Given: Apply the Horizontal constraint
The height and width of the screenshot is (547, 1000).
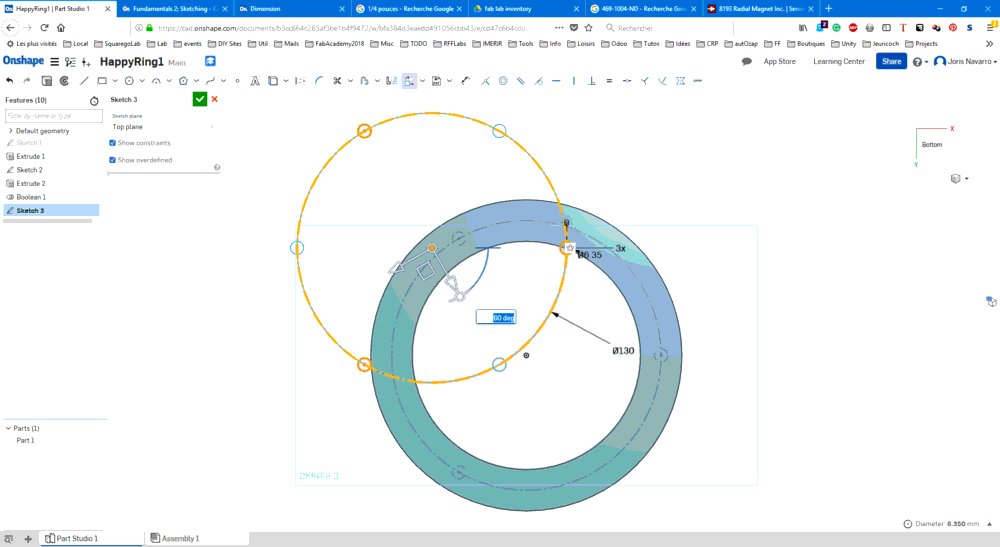Looking at the screenshot, I should [556, 81].
